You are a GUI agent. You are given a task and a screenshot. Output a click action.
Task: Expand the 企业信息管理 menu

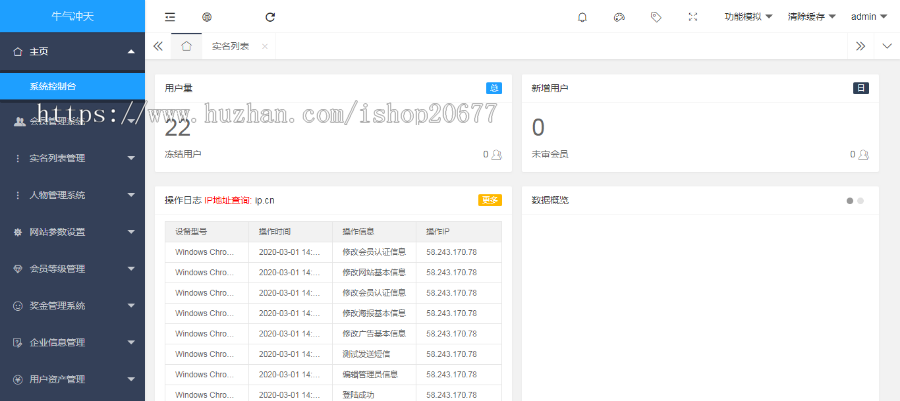point(72,342)
